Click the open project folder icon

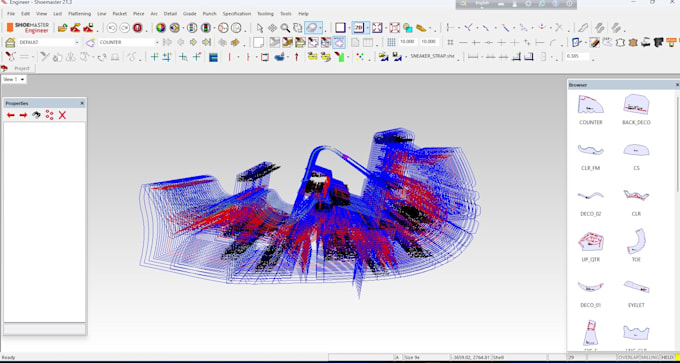(62, 28)
